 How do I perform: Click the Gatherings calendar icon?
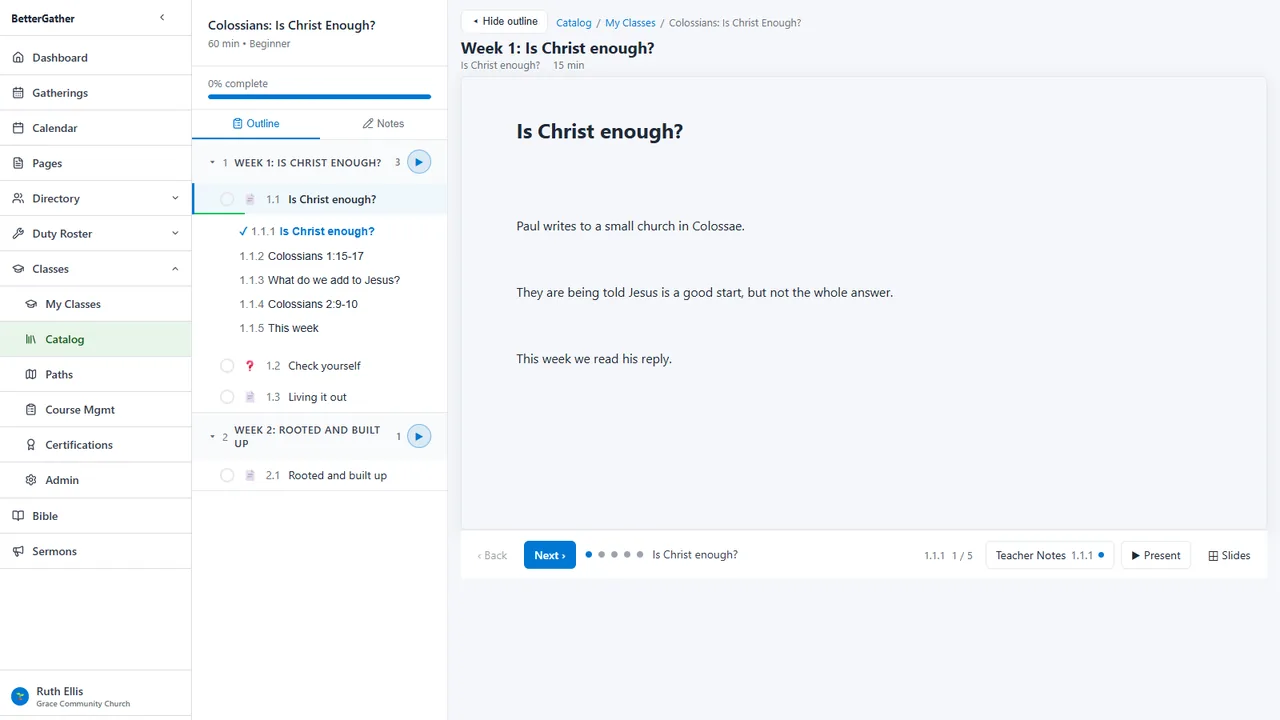point(18,93)
